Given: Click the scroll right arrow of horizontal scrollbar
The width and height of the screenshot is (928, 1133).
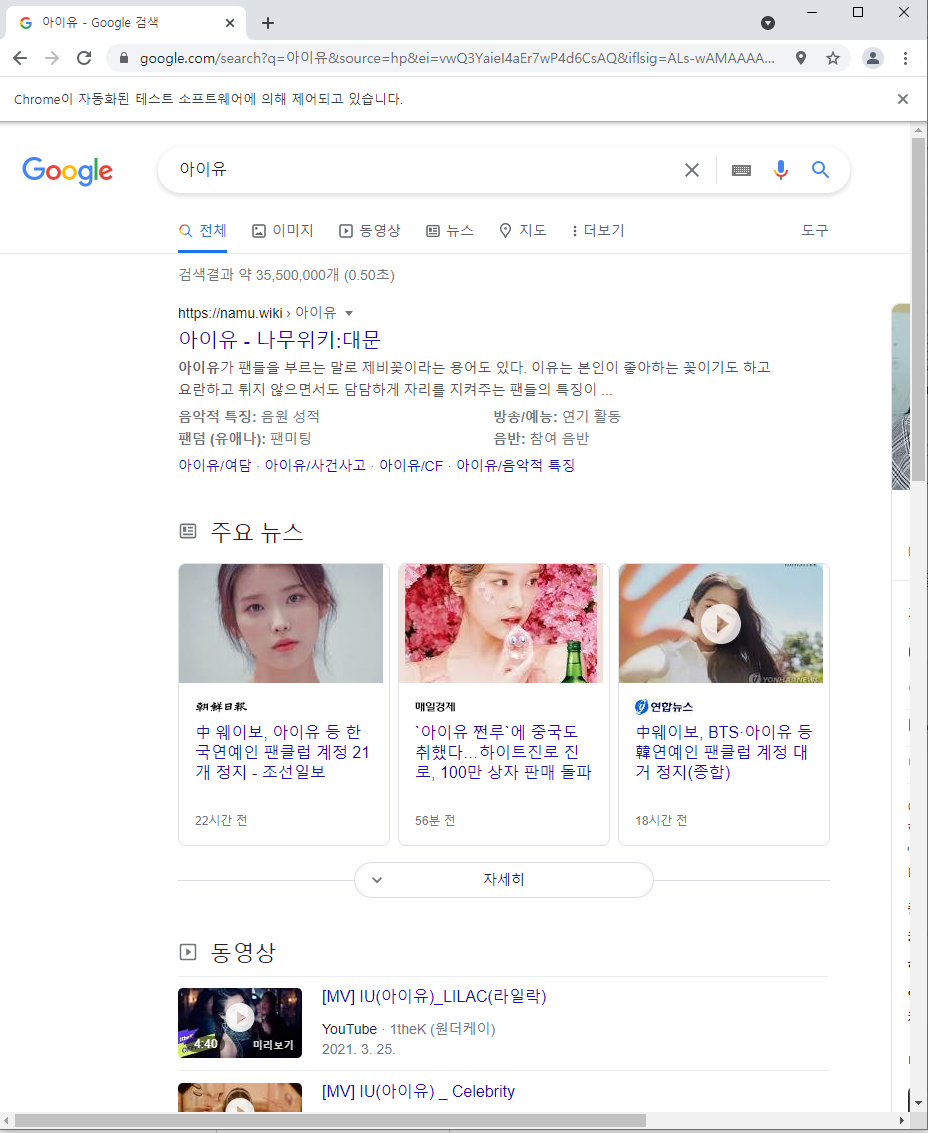Looking at the screenshot, I should coord(901,1121).
